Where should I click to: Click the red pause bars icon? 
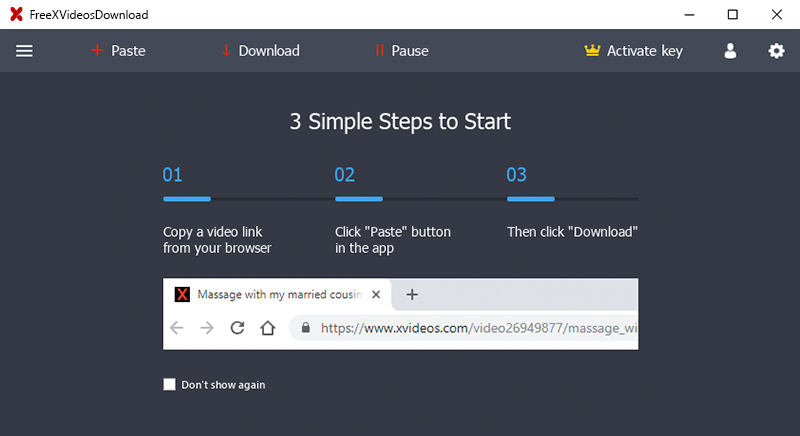point(379,50)
